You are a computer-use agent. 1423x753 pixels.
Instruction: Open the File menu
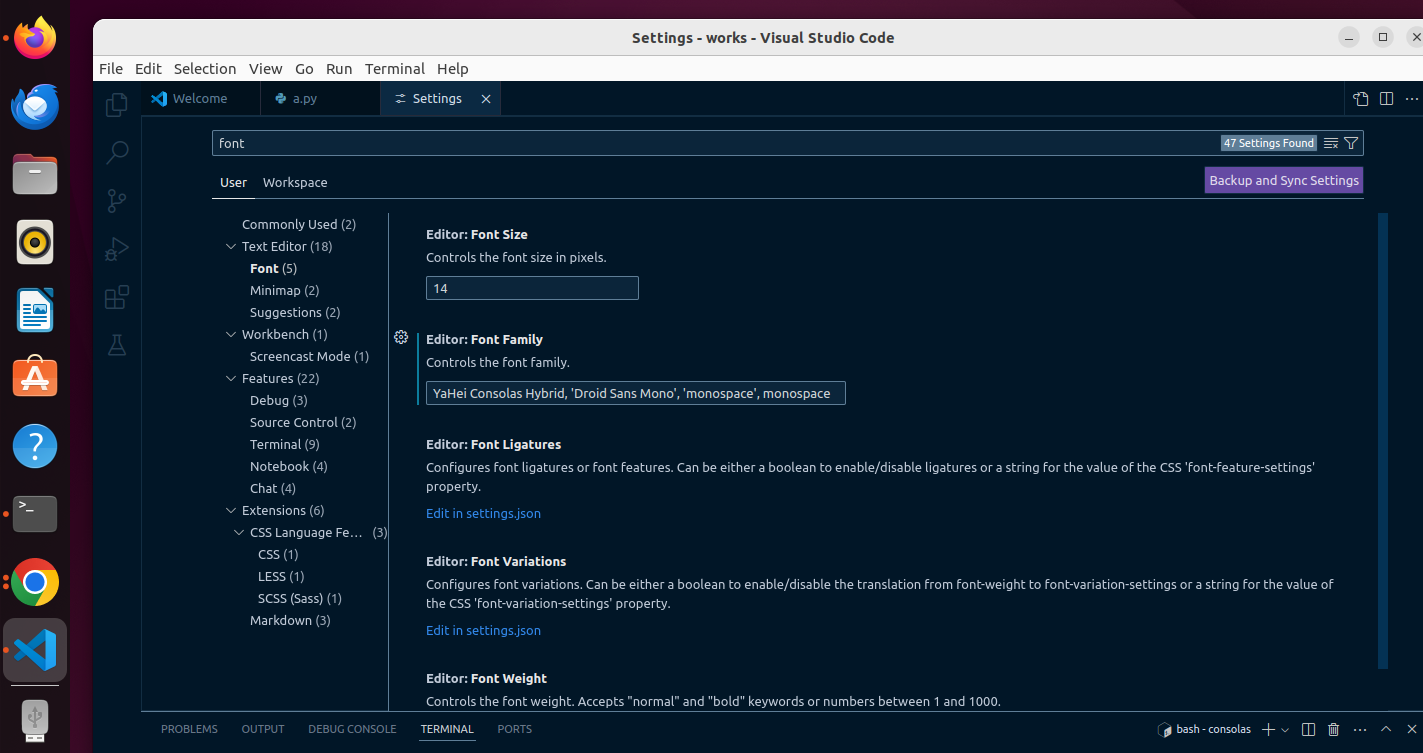point(111,69)
